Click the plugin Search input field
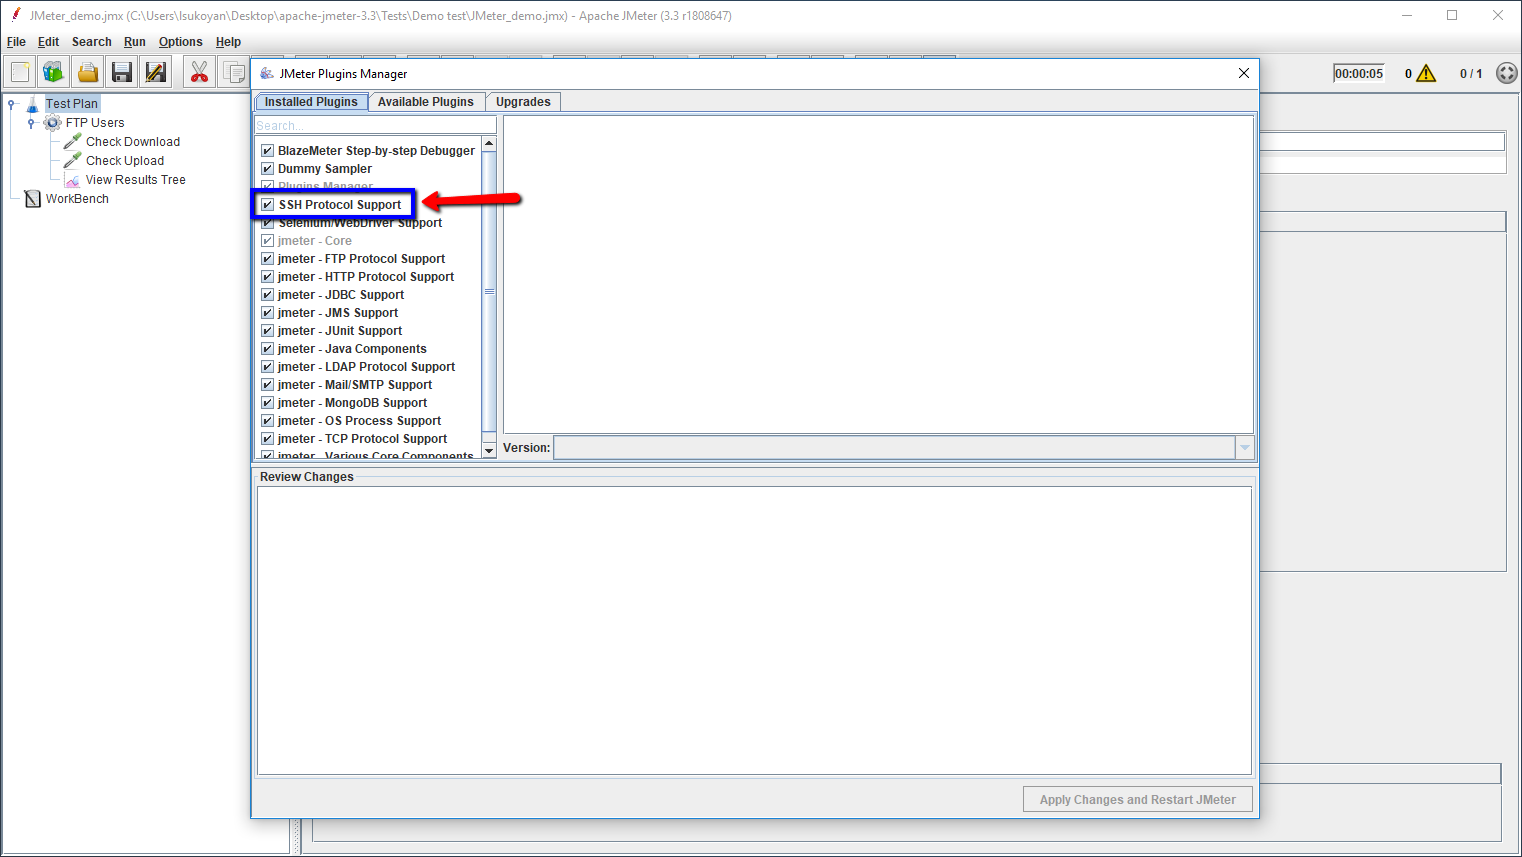Viewport: 1522px width, 857px height. 376,125
